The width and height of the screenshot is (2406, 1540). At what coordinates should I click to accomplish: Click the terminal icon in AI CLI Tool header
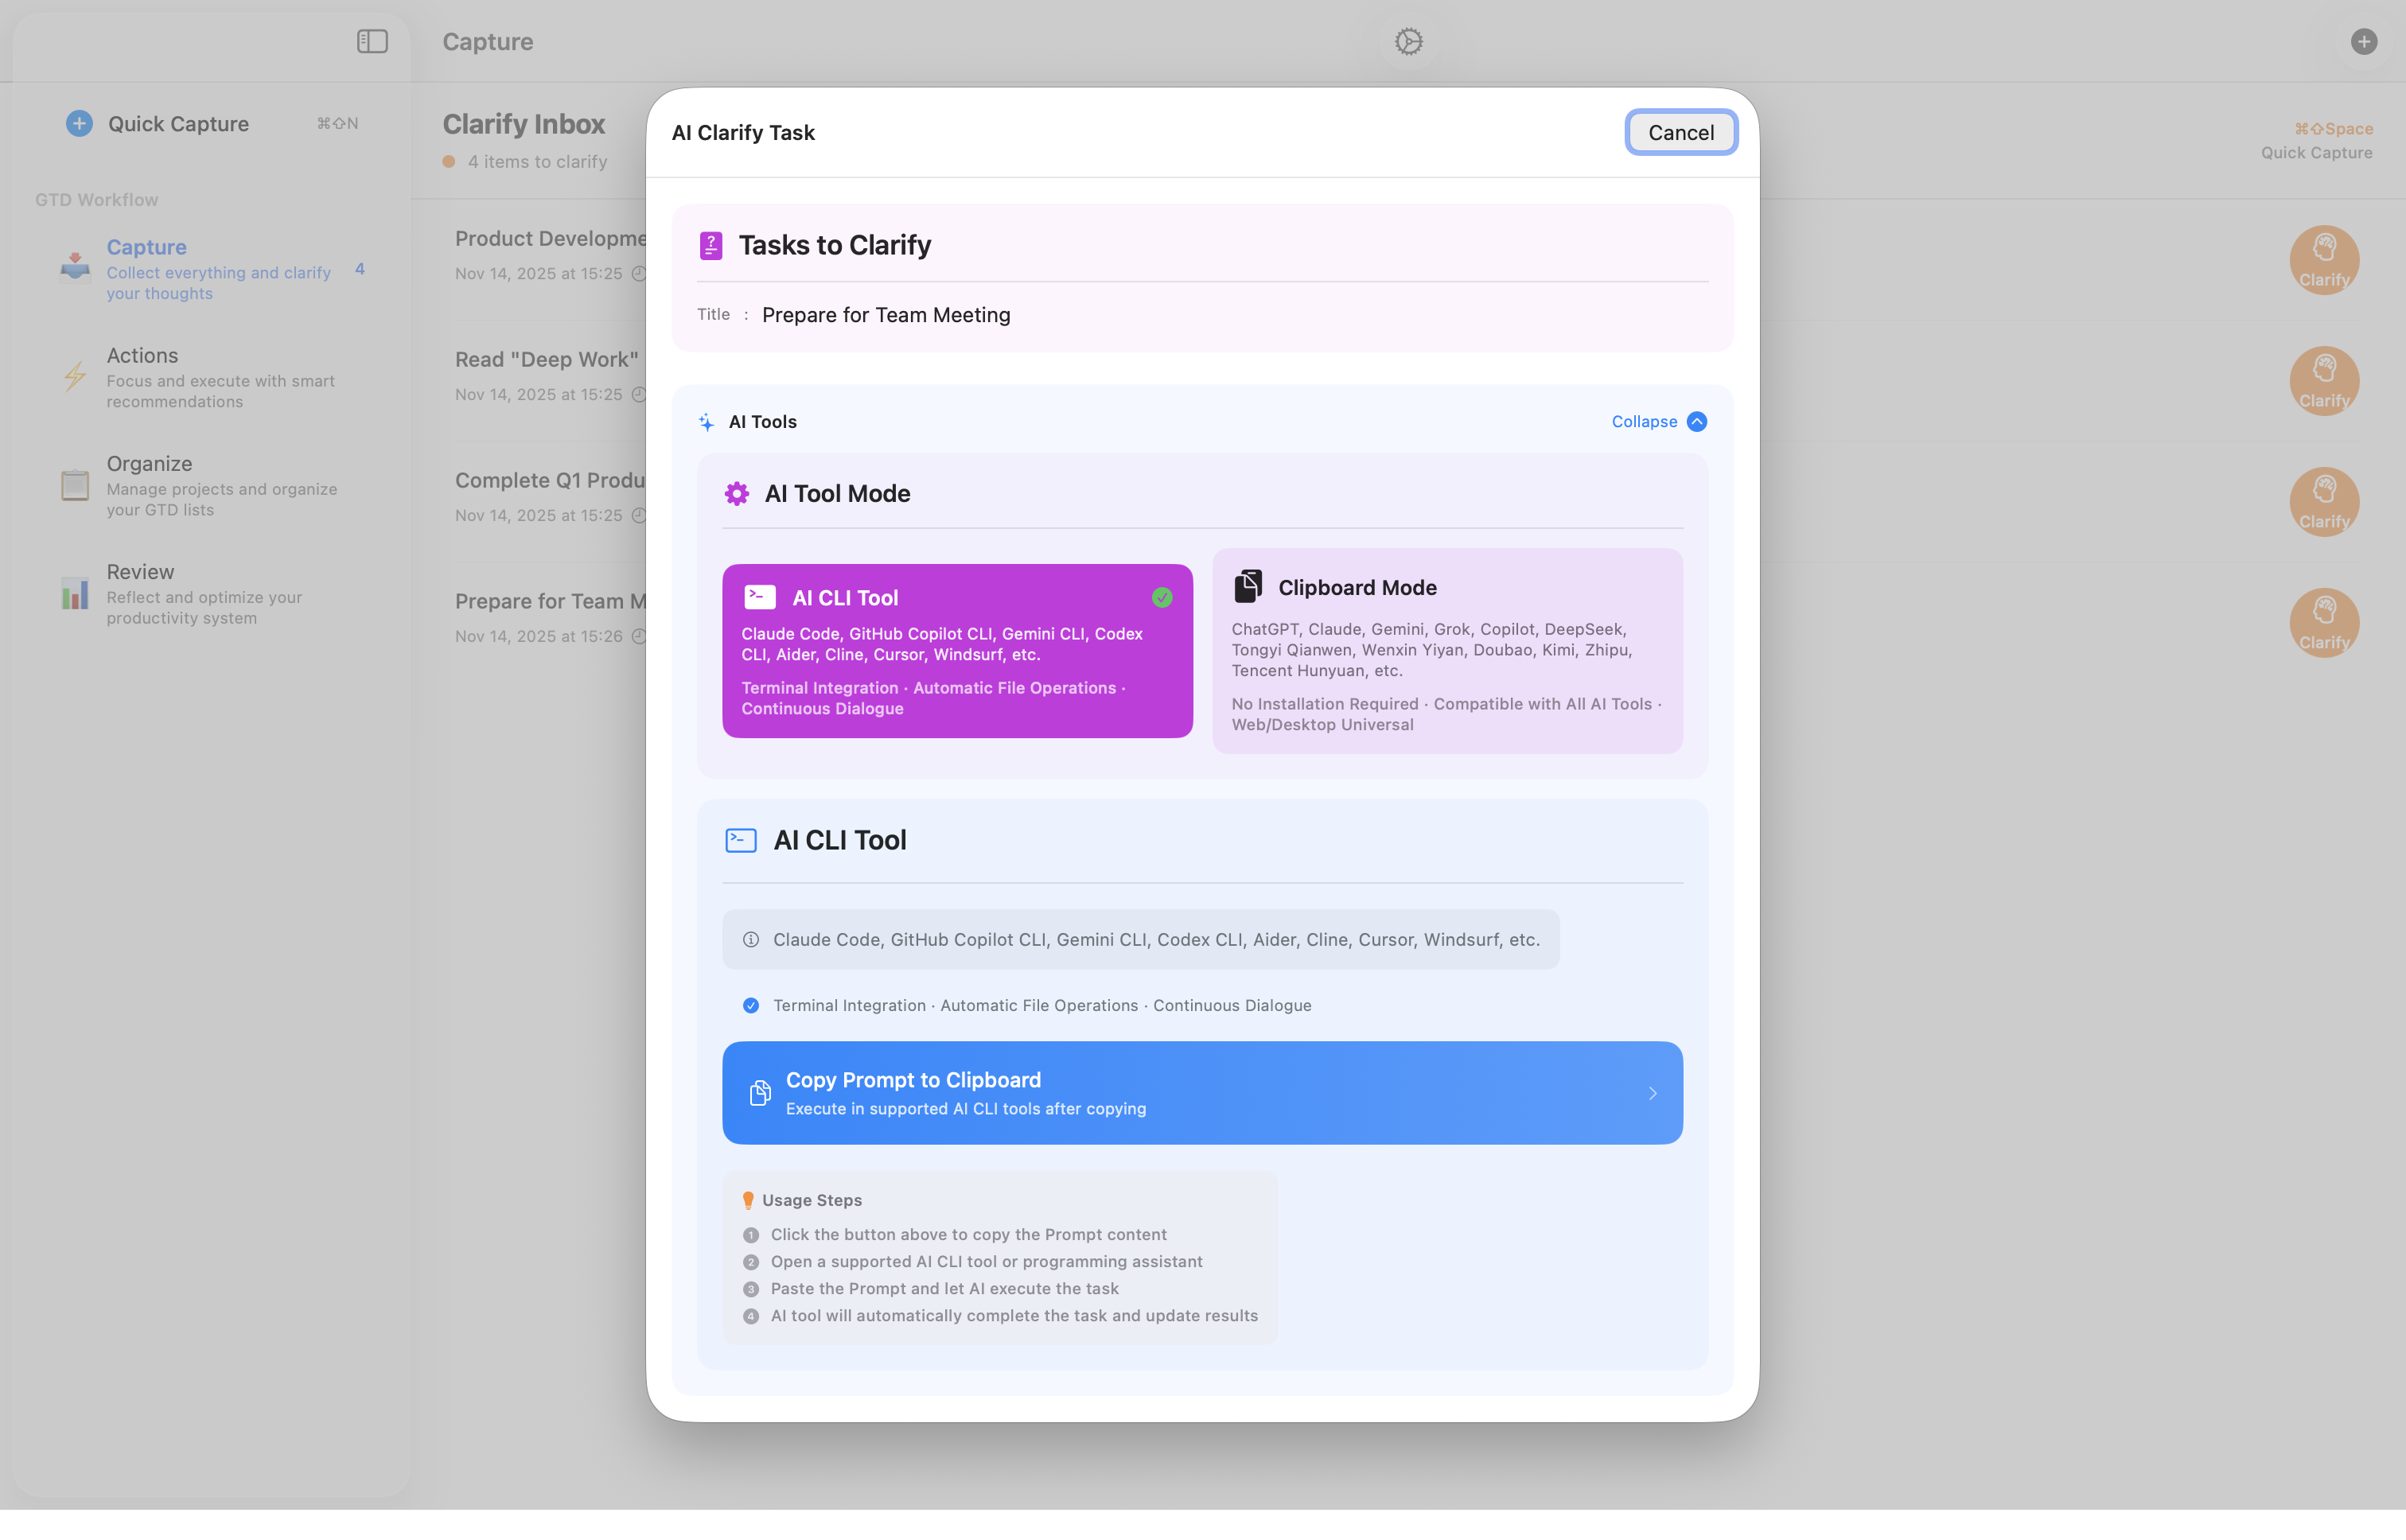[x=739, y=840]
